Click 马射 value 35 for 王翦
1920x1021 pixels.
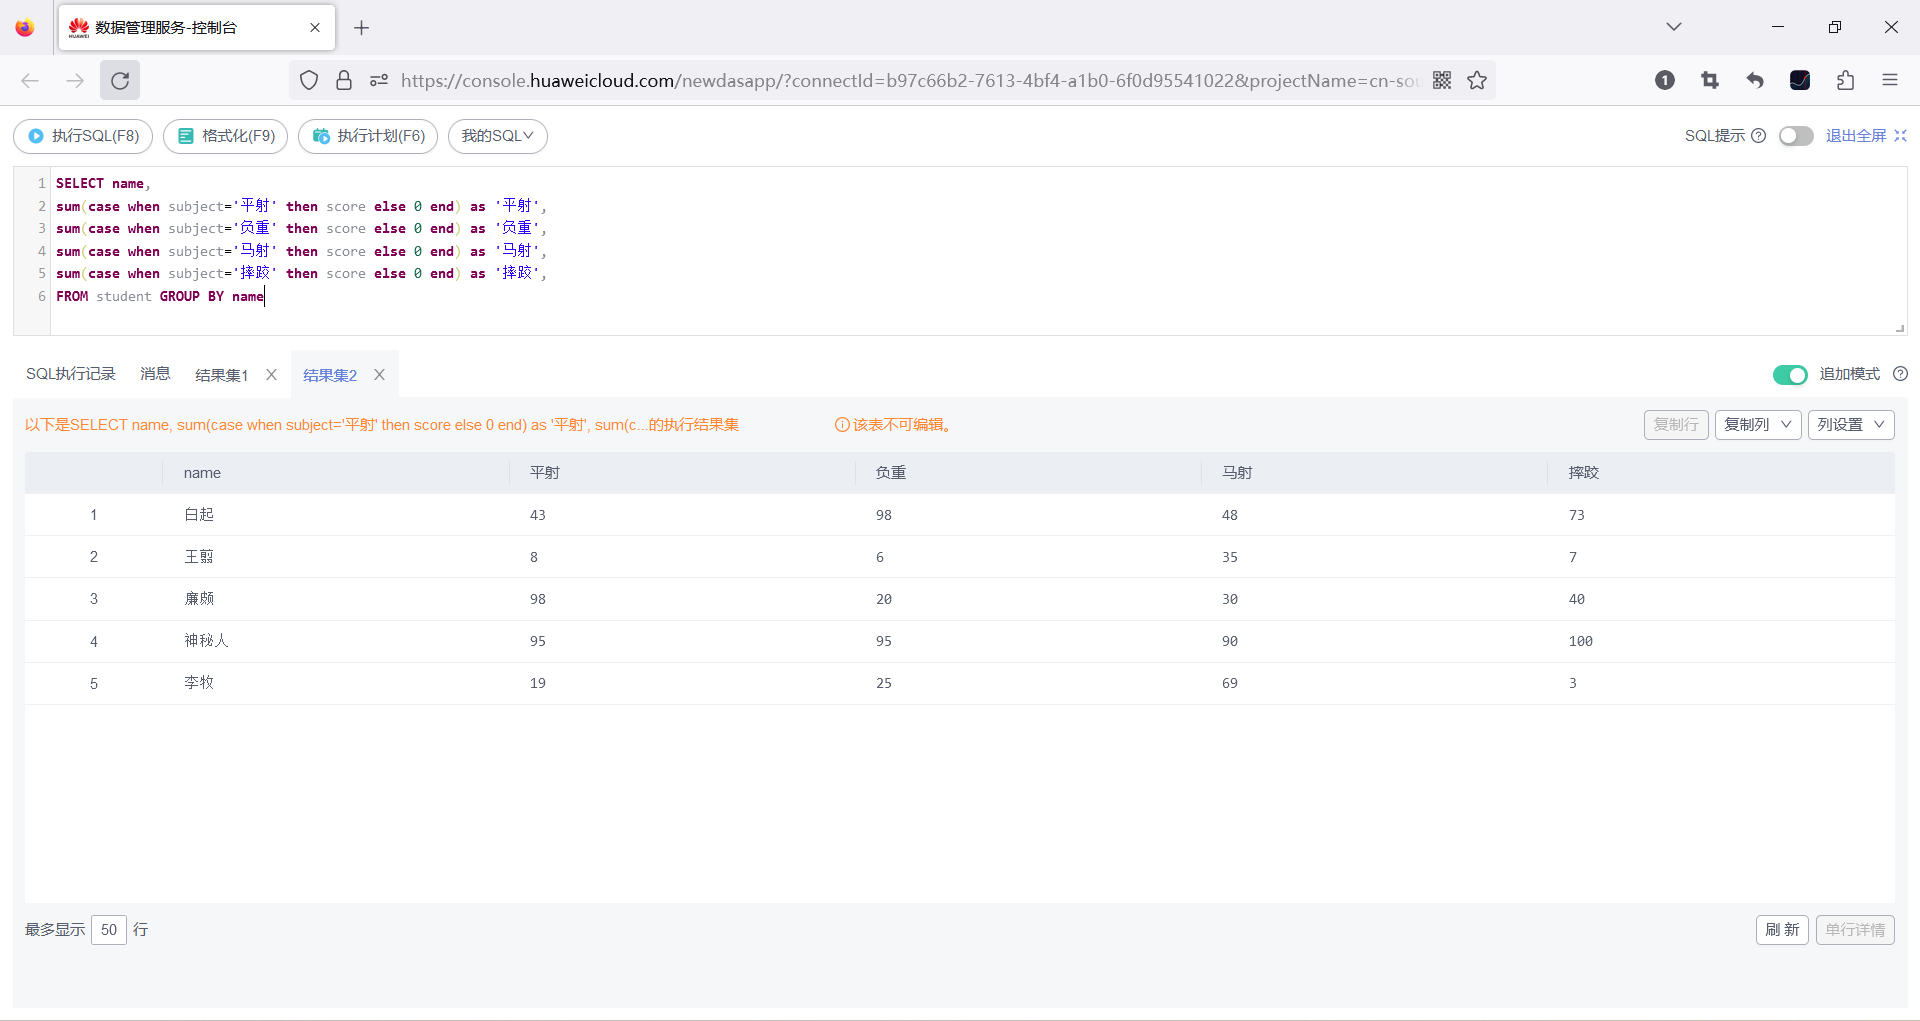tap(1230, 557)
